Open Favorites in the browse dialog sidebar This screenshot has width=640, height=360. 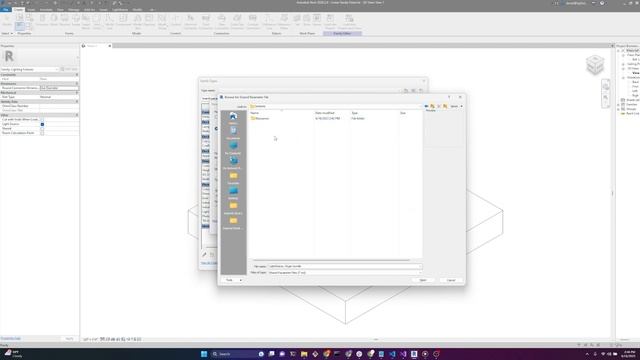tap(233, 178)
